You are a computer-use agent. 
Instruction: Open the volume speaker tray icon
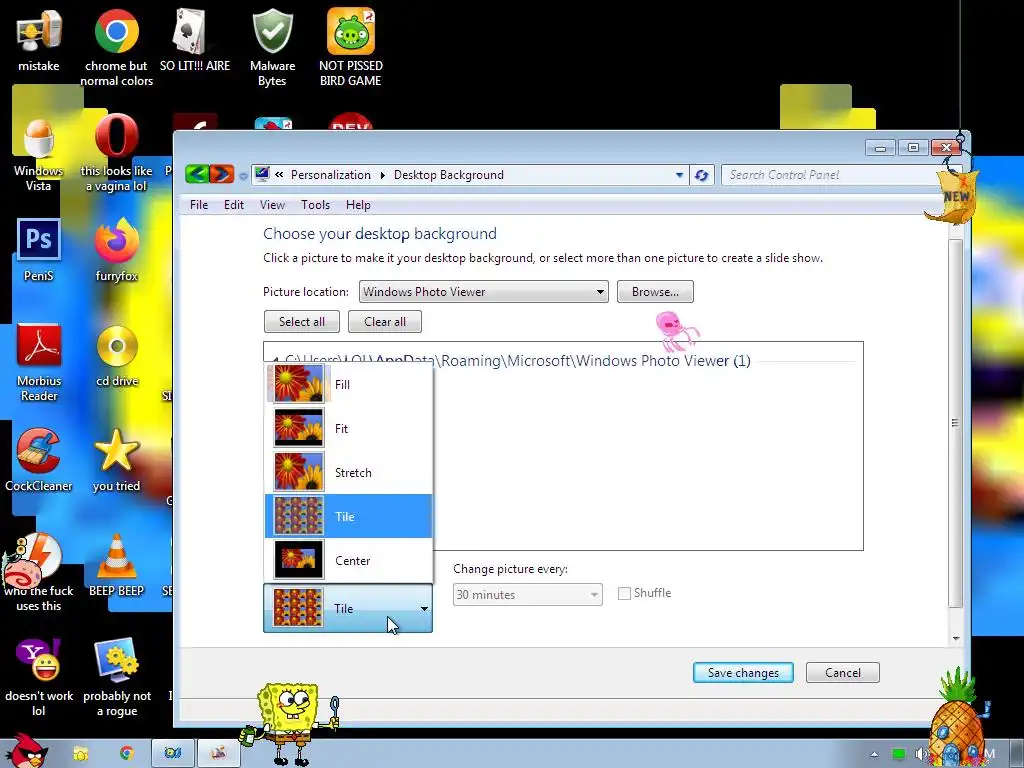click(920, 754)
